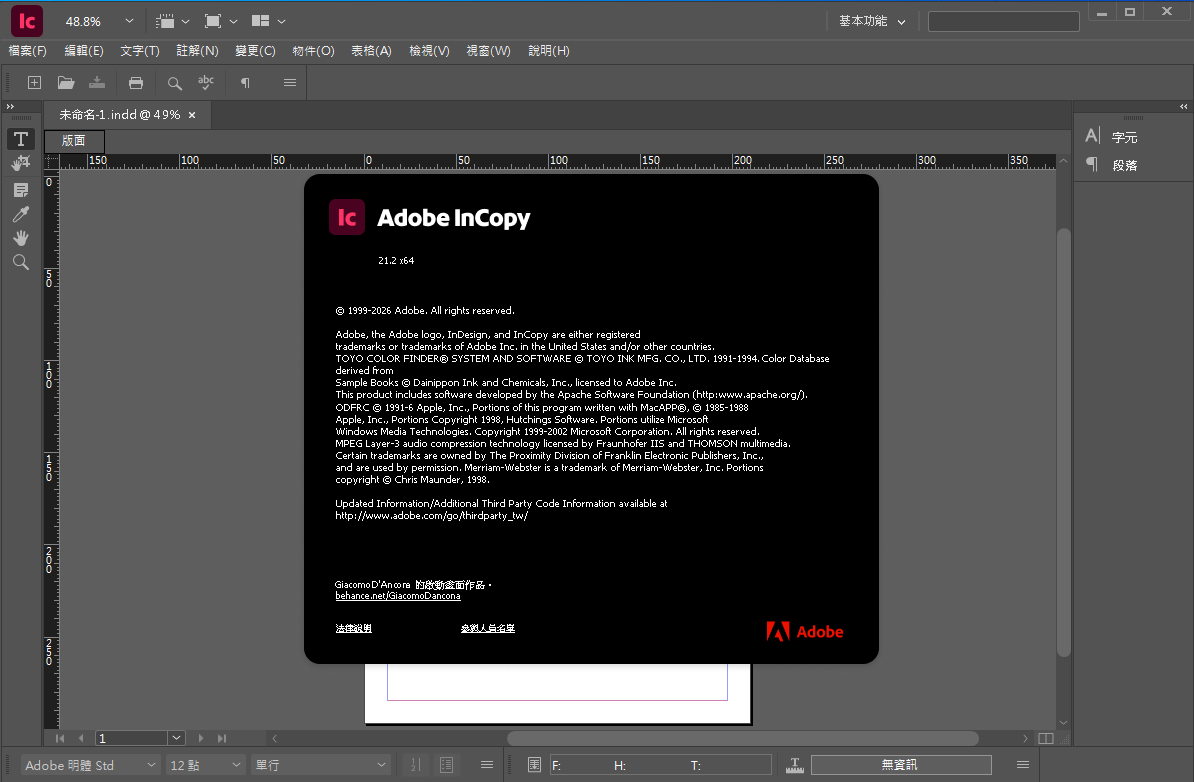The height and width of the screenshot is (782, 1194).
Task: Switch to the 版面 view tab
Action: 74,141
